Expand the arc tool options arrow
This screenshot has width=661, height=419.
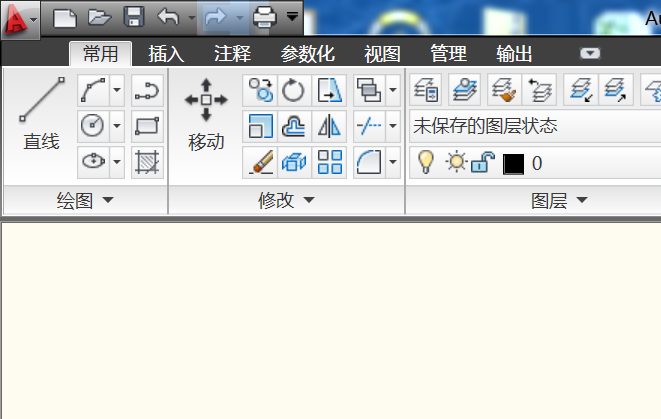[117, 90]
